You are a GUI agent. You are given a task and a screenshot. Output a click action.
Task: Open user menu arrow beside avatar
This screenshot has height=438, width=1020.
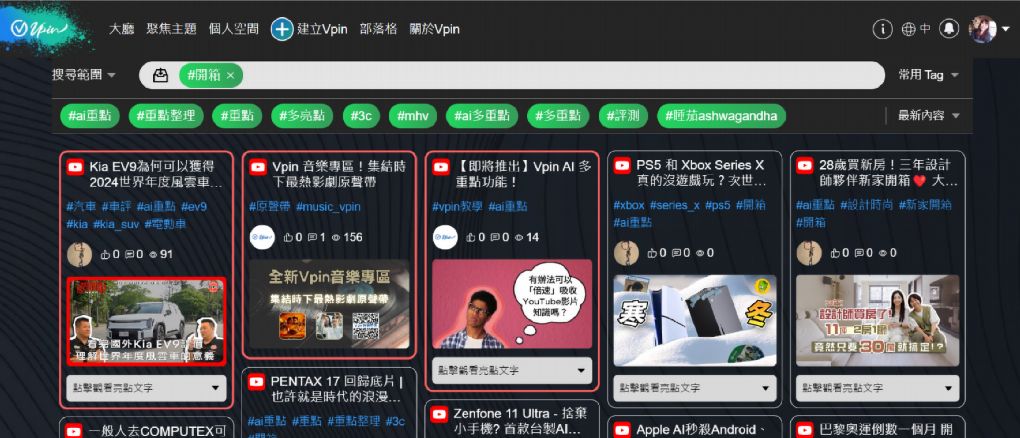1006,29
